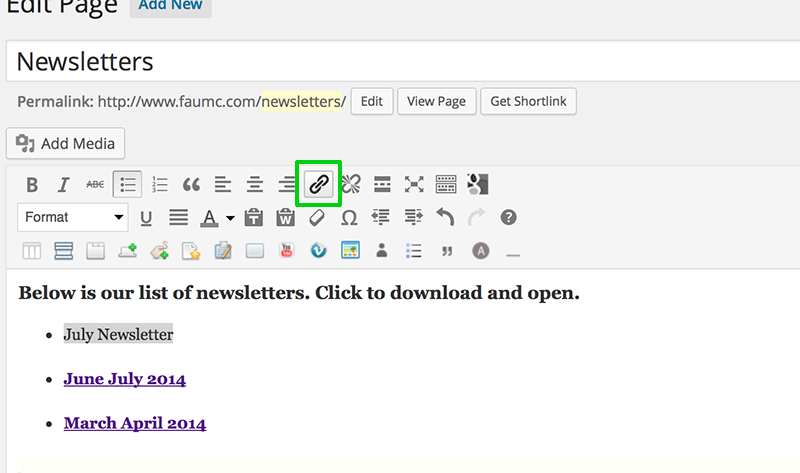Click the Insert More tag icon
The height and width of the screenshot is (473, 800).
[382, 184]
